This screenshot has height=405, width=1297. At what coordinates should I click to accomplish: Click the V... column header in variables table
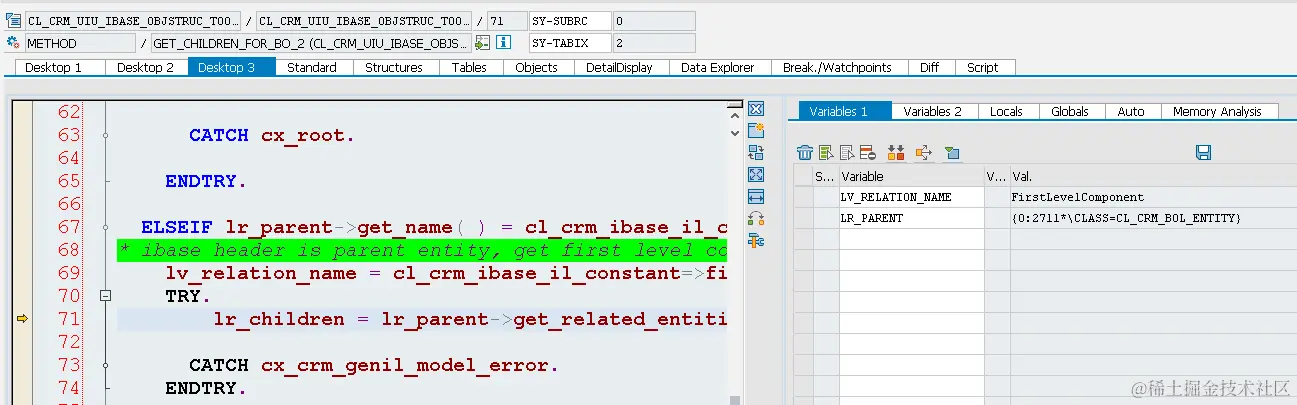click(x=997, y=176)
